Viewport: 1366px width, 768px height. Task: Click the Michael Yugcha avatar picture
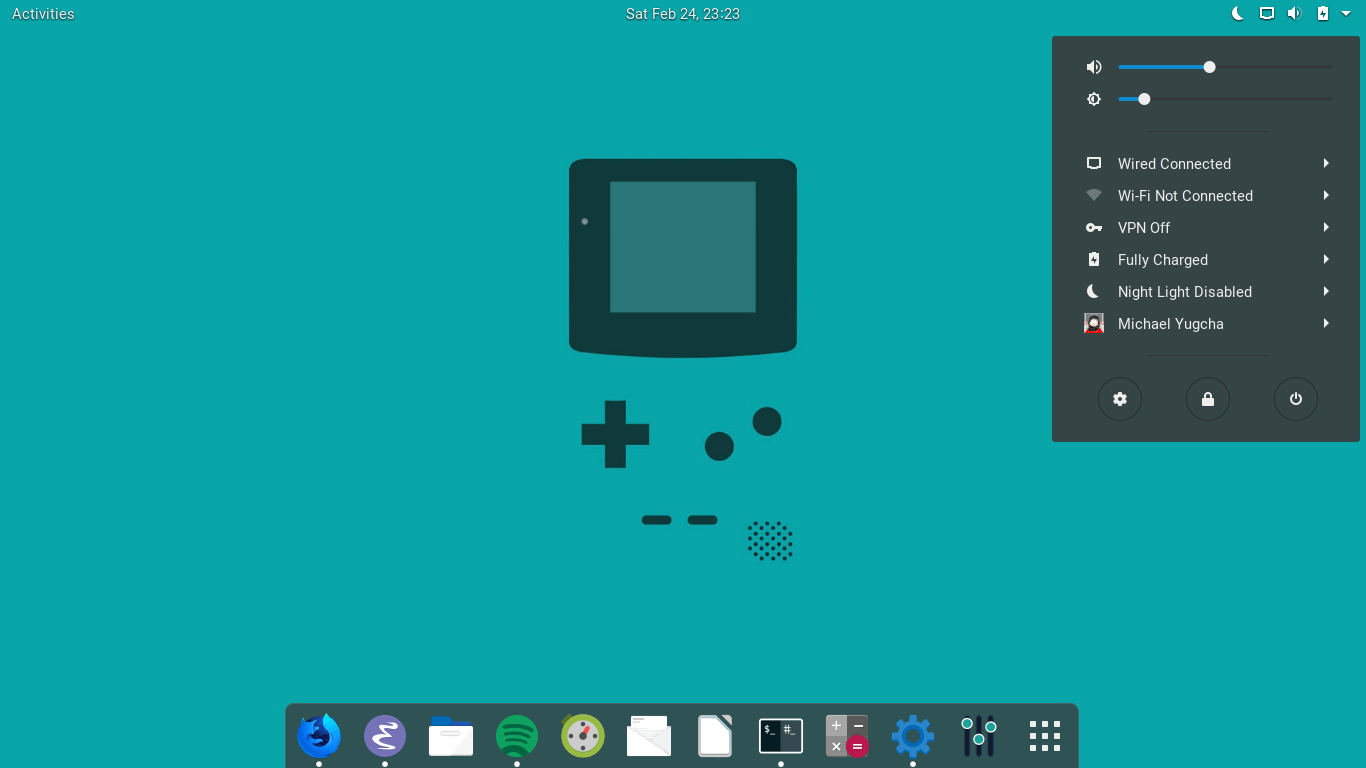pyautogui.click(x=1094, y=323)
